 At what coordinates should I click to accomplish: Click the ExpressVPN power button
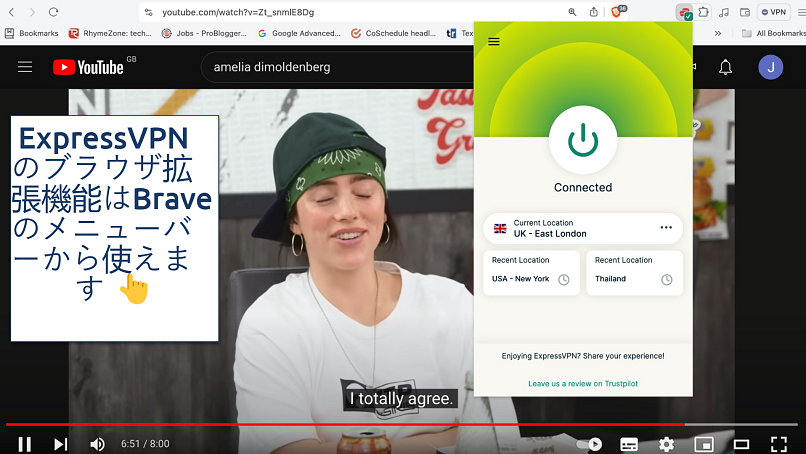[x=583, y=140]
